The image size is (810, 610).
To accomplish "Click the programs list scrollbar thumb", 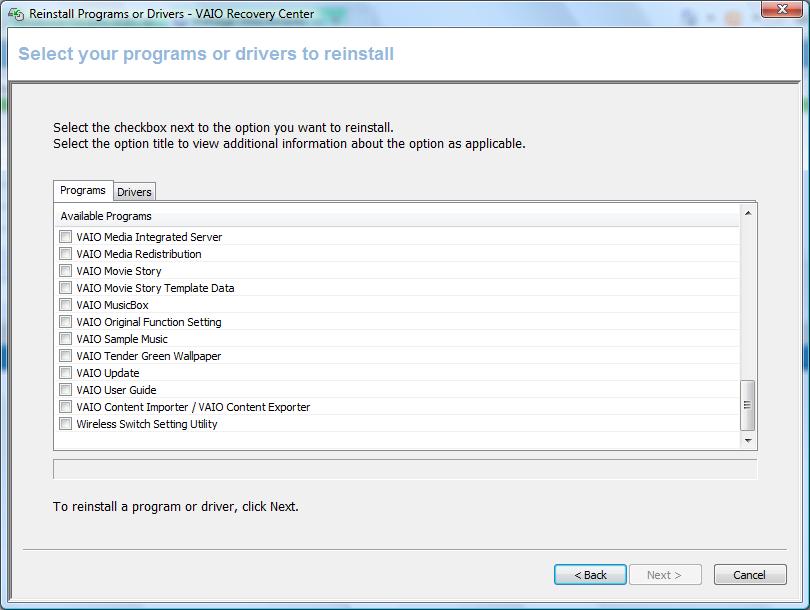I will click(x=747, y=405).
